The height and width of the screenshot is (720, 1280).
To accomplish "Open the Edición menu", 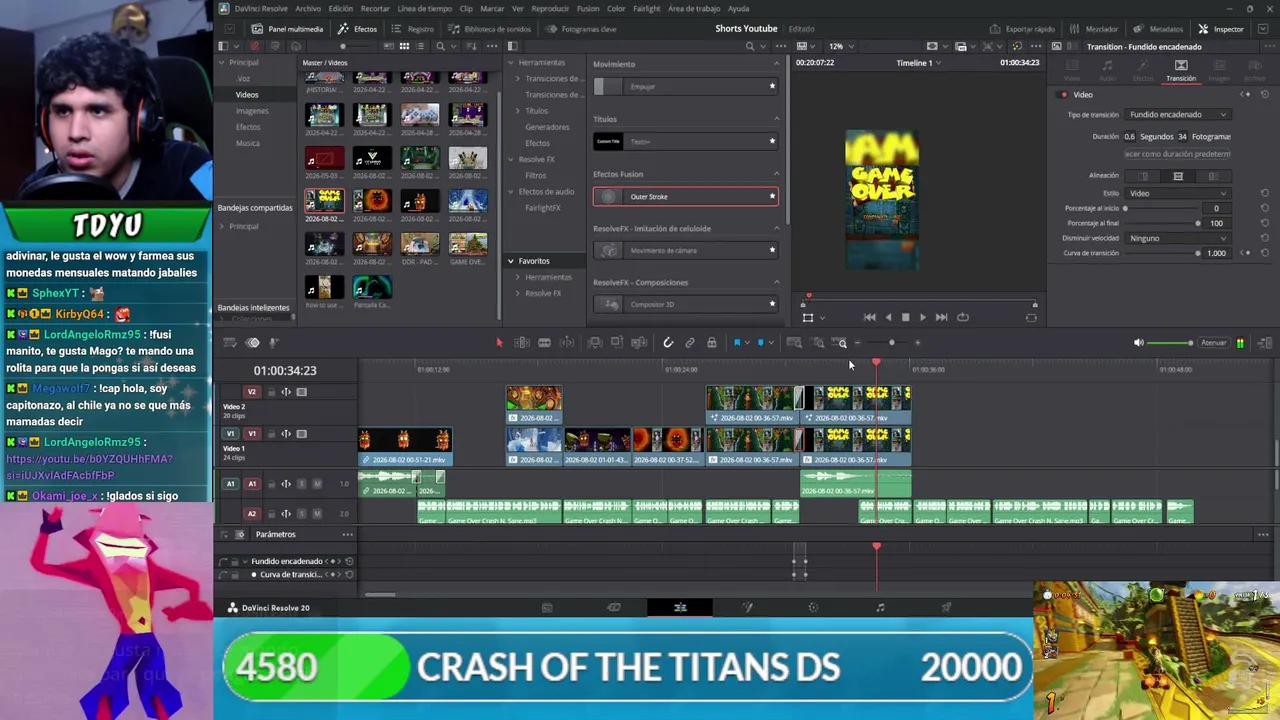I will (341, 9).
